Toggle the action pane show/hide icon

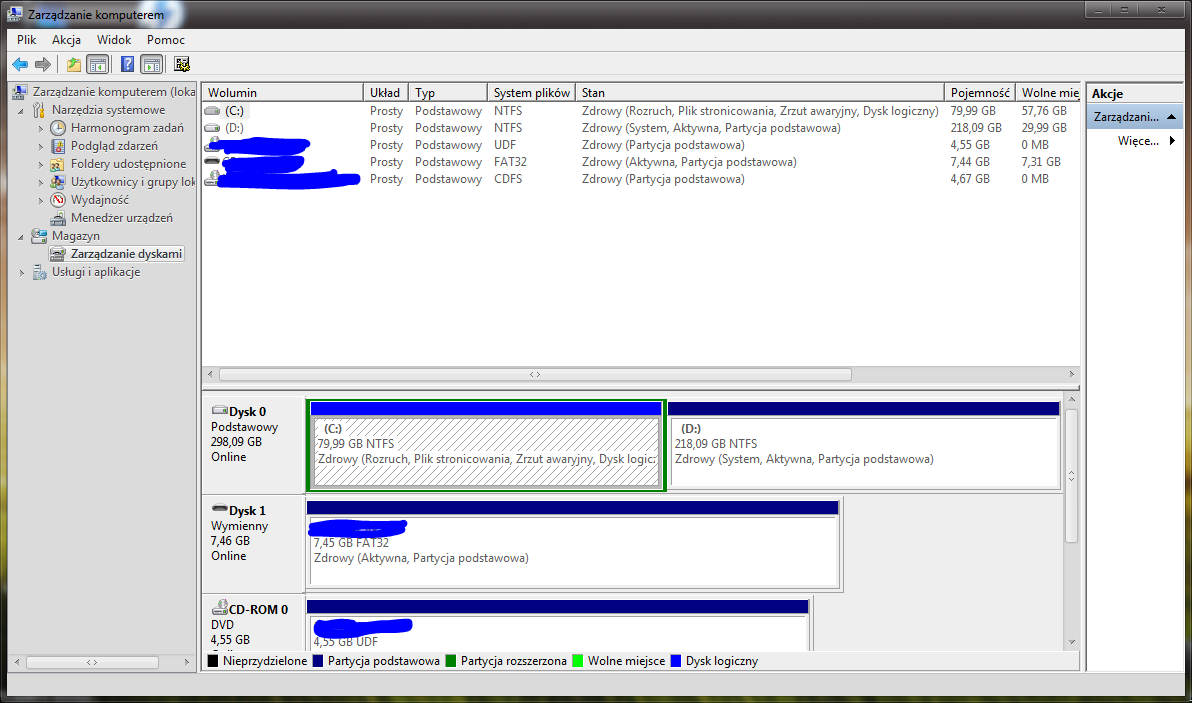coord(152,65)
